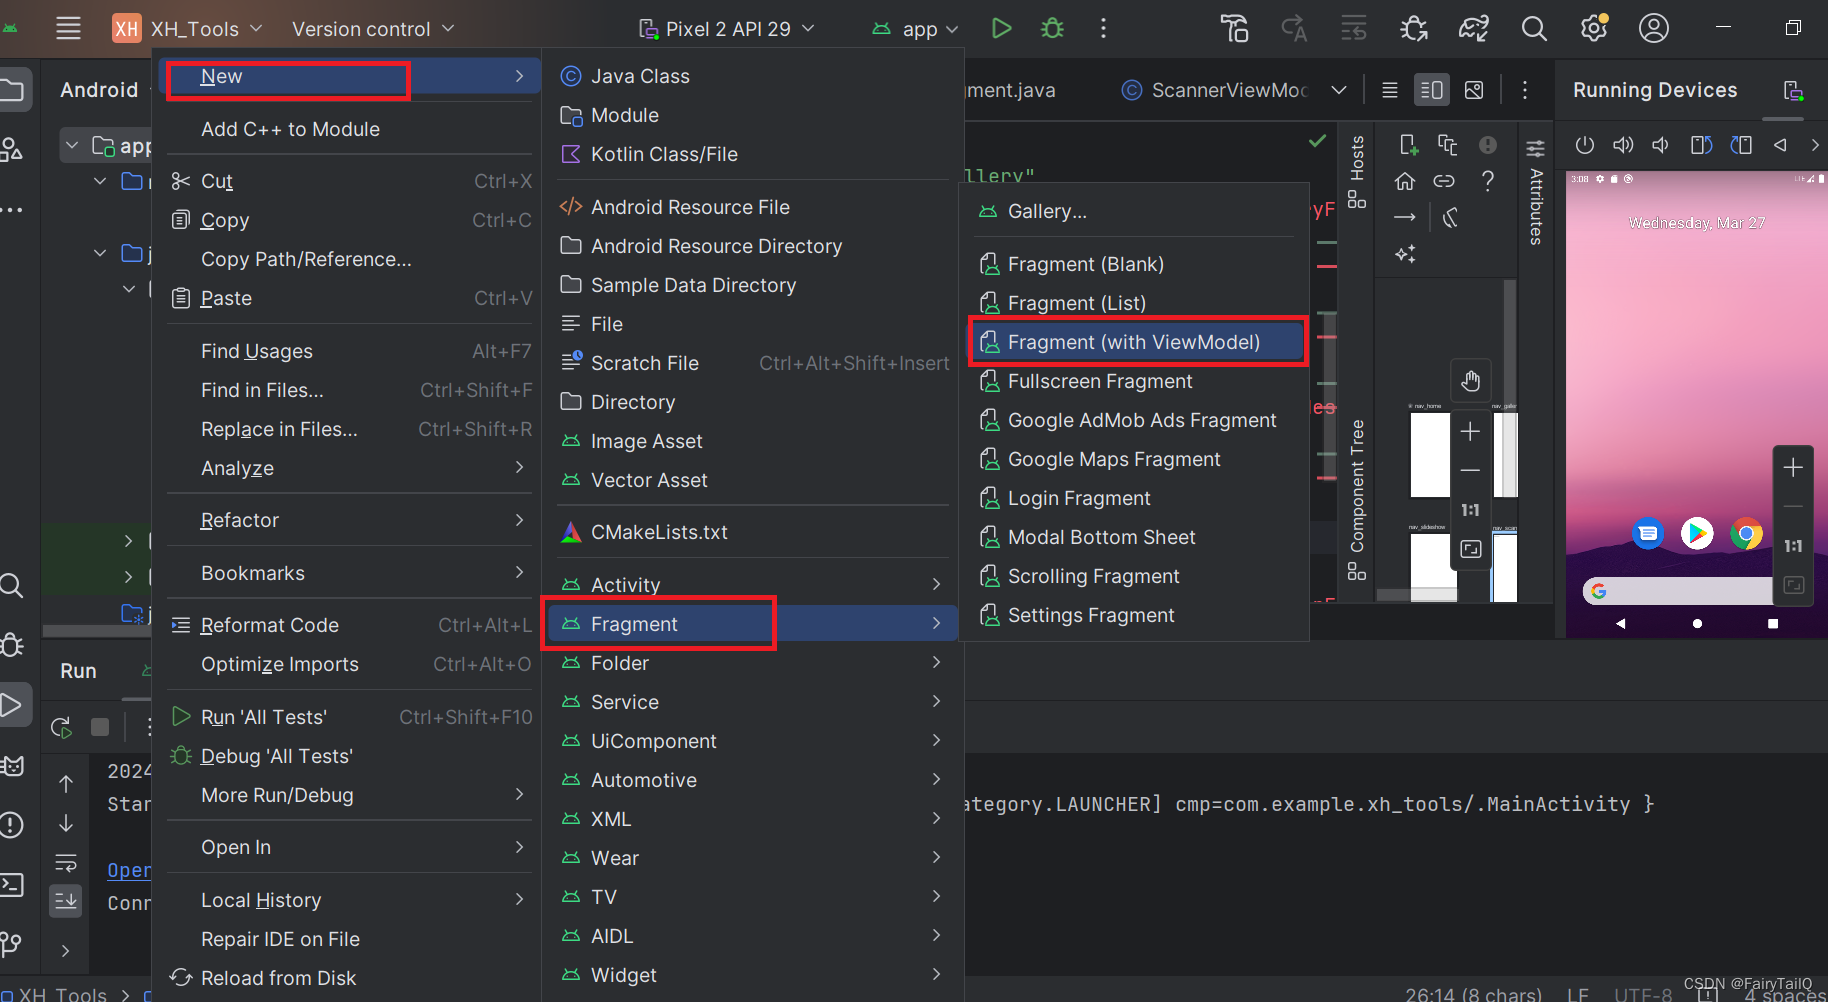1828x1002 pixels.
Task: Adjust emulator volume with the sound icon
Action: click(x=1623, y=144)
